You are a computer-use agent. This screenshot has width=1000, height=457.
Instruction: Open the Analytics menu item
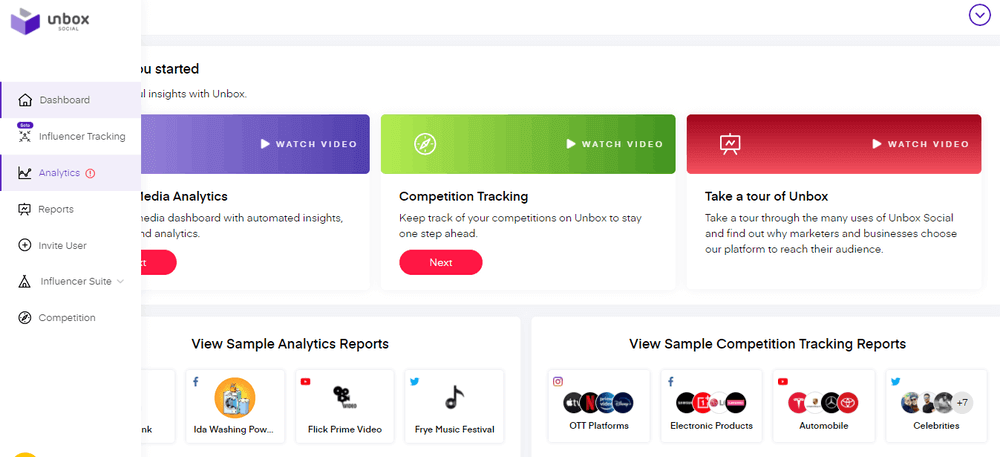(59, 173)
